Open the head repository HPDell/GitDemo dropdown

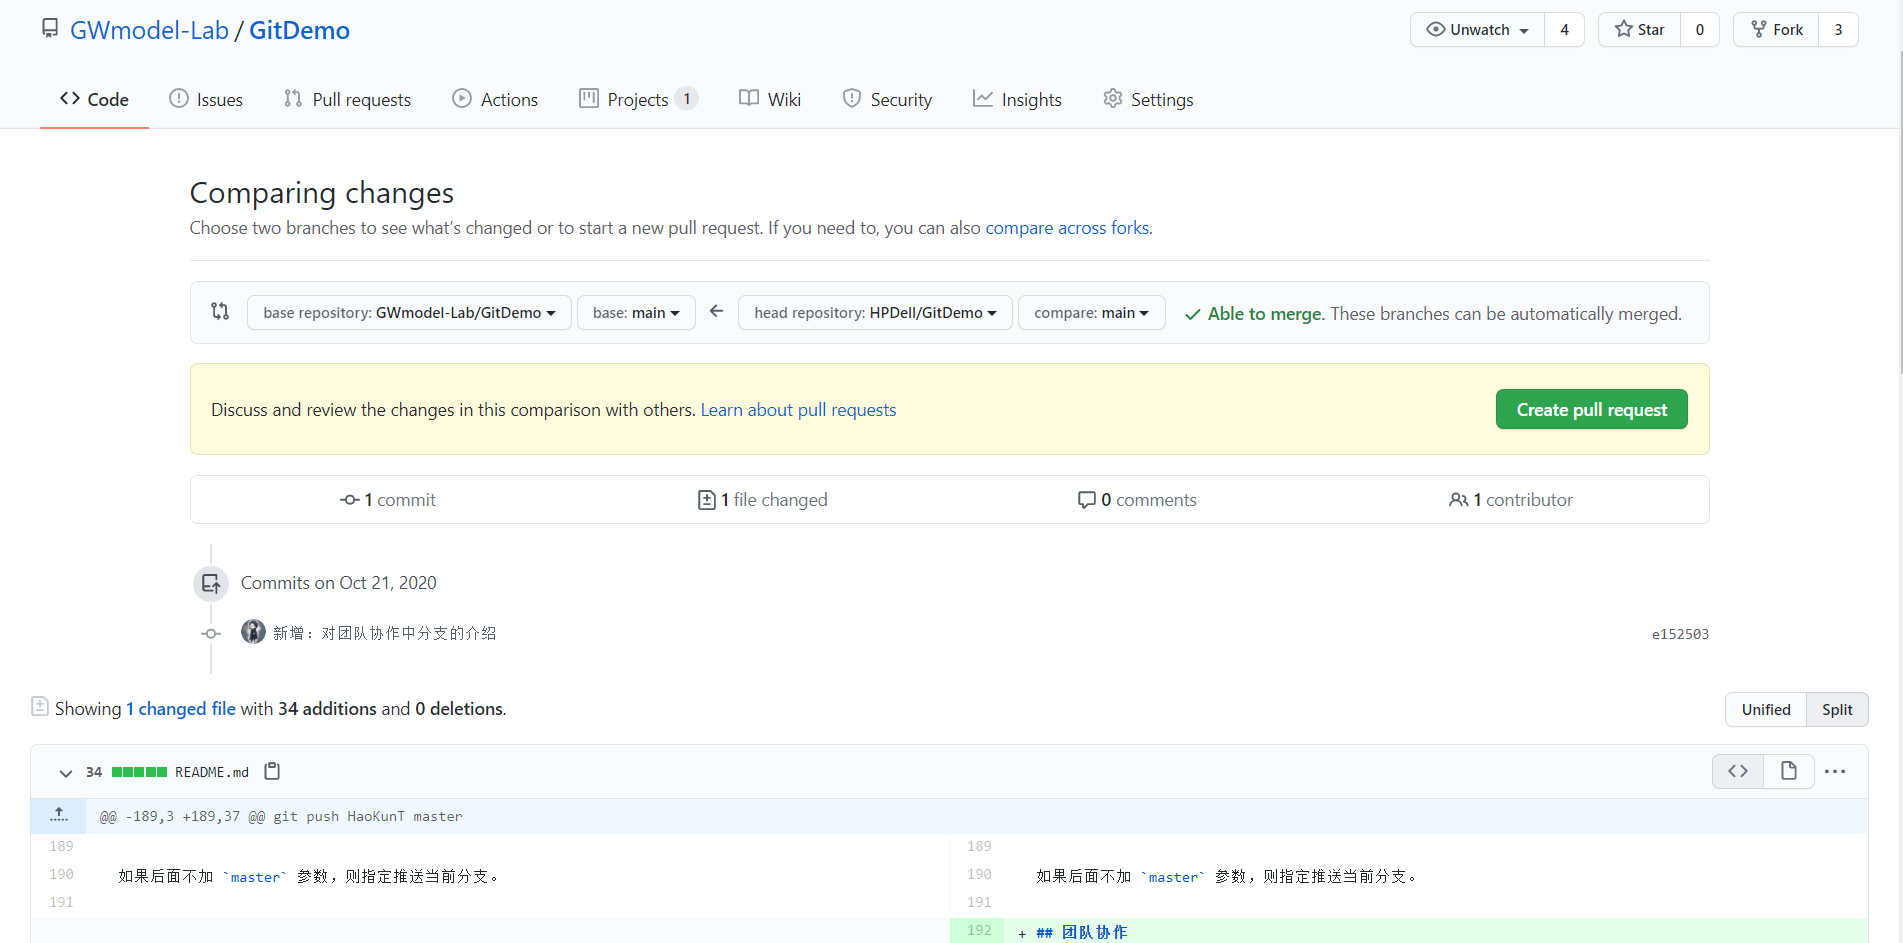(x=875, y=313)
